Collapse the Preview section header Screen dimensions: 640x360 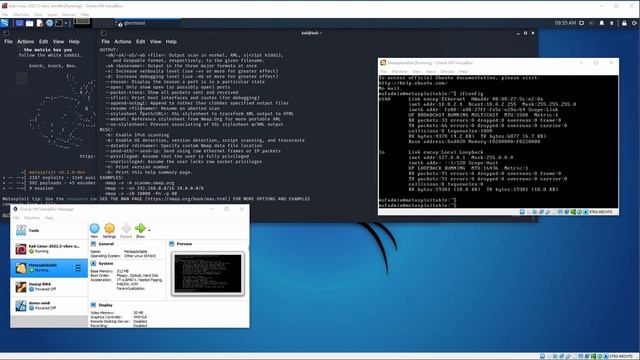click(184, 244)
